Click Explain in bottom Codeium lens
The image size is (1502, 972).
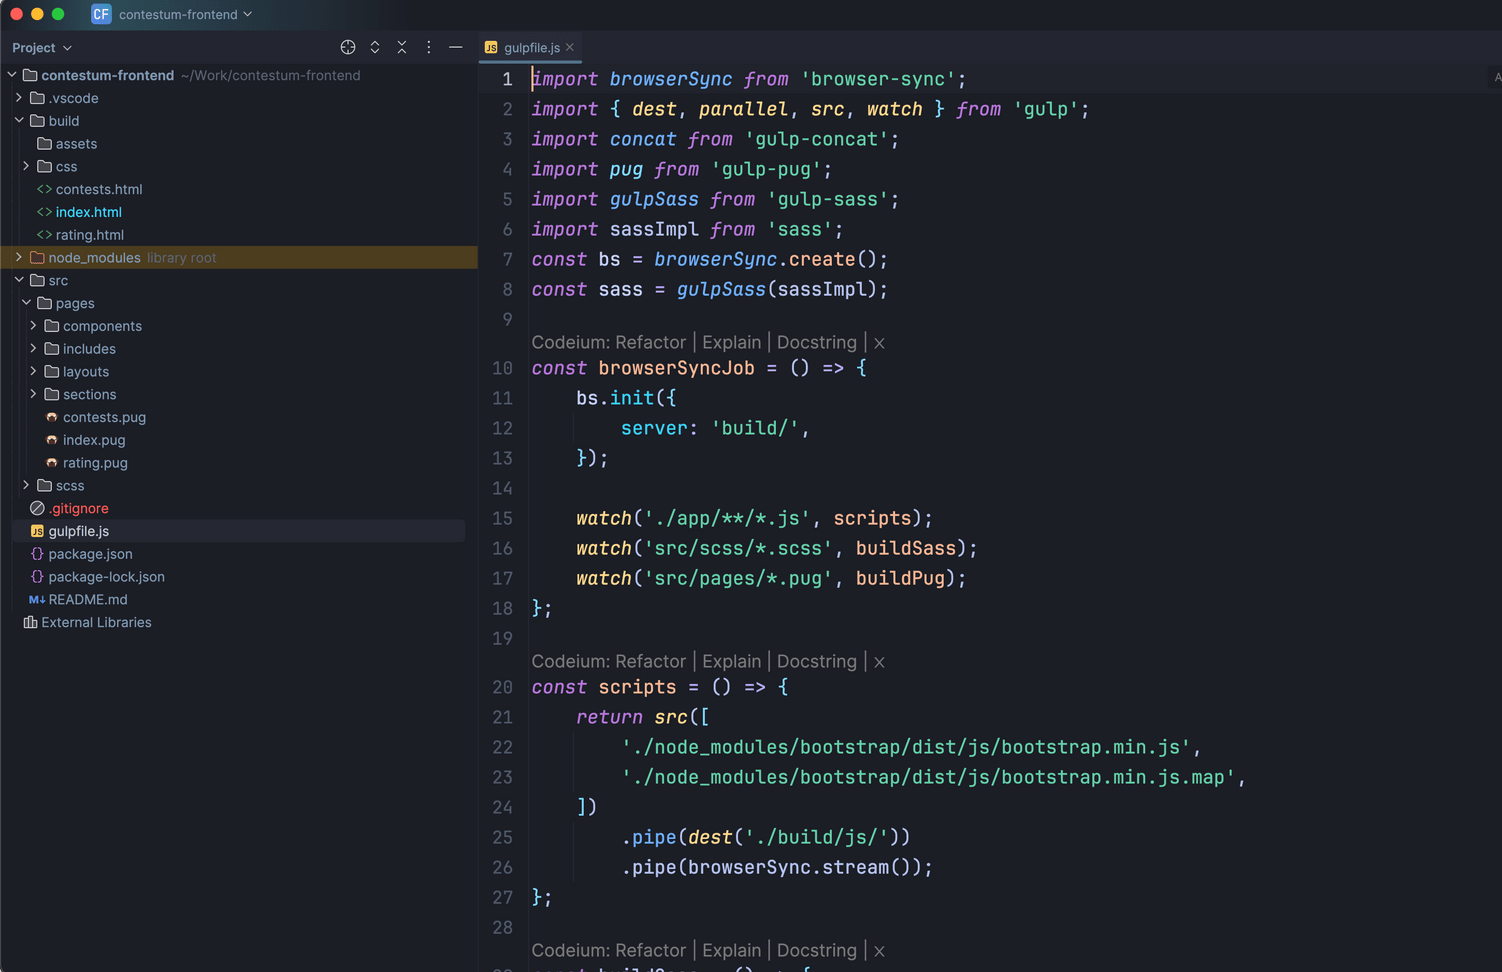click(x=731, y=950)
